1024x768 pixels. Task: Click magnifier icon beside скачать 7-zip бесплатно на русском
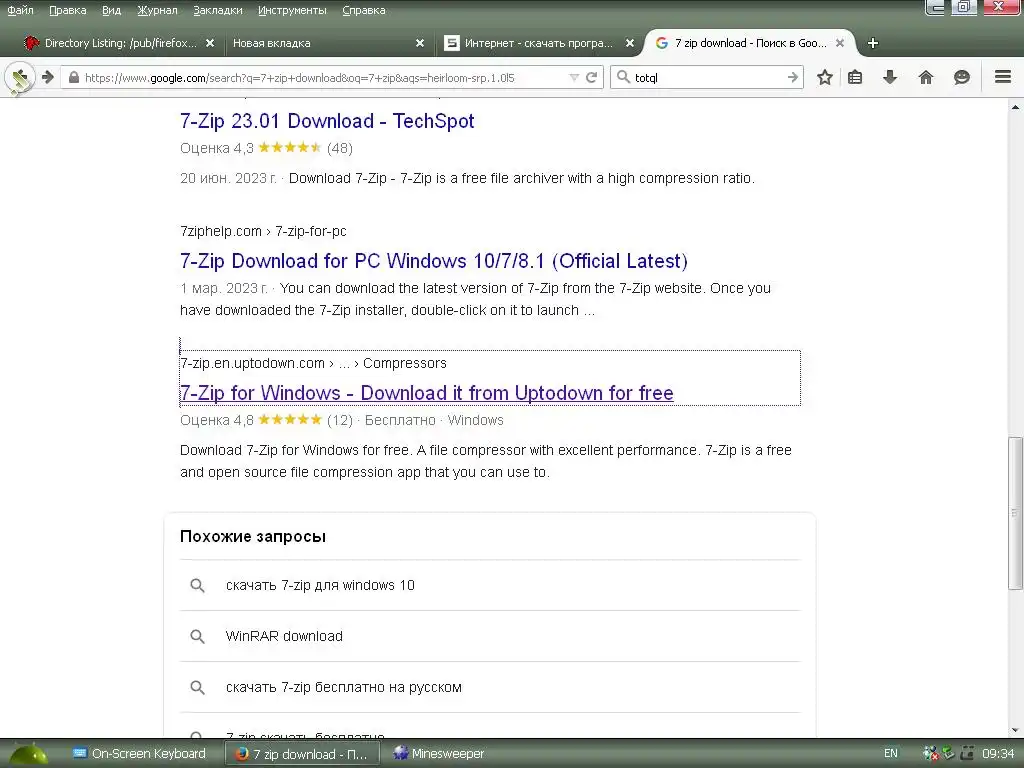tap(197, 687)
